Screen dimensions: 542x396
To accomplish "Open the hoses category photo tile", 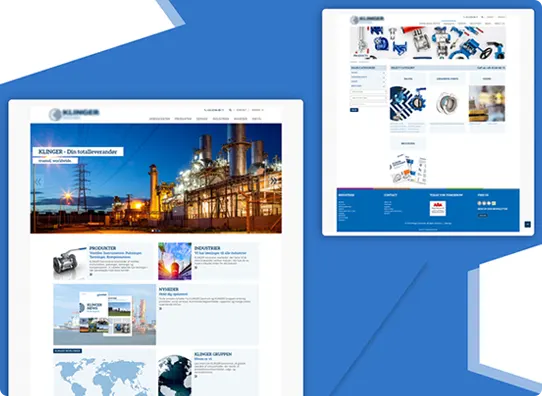I will 487,104.
